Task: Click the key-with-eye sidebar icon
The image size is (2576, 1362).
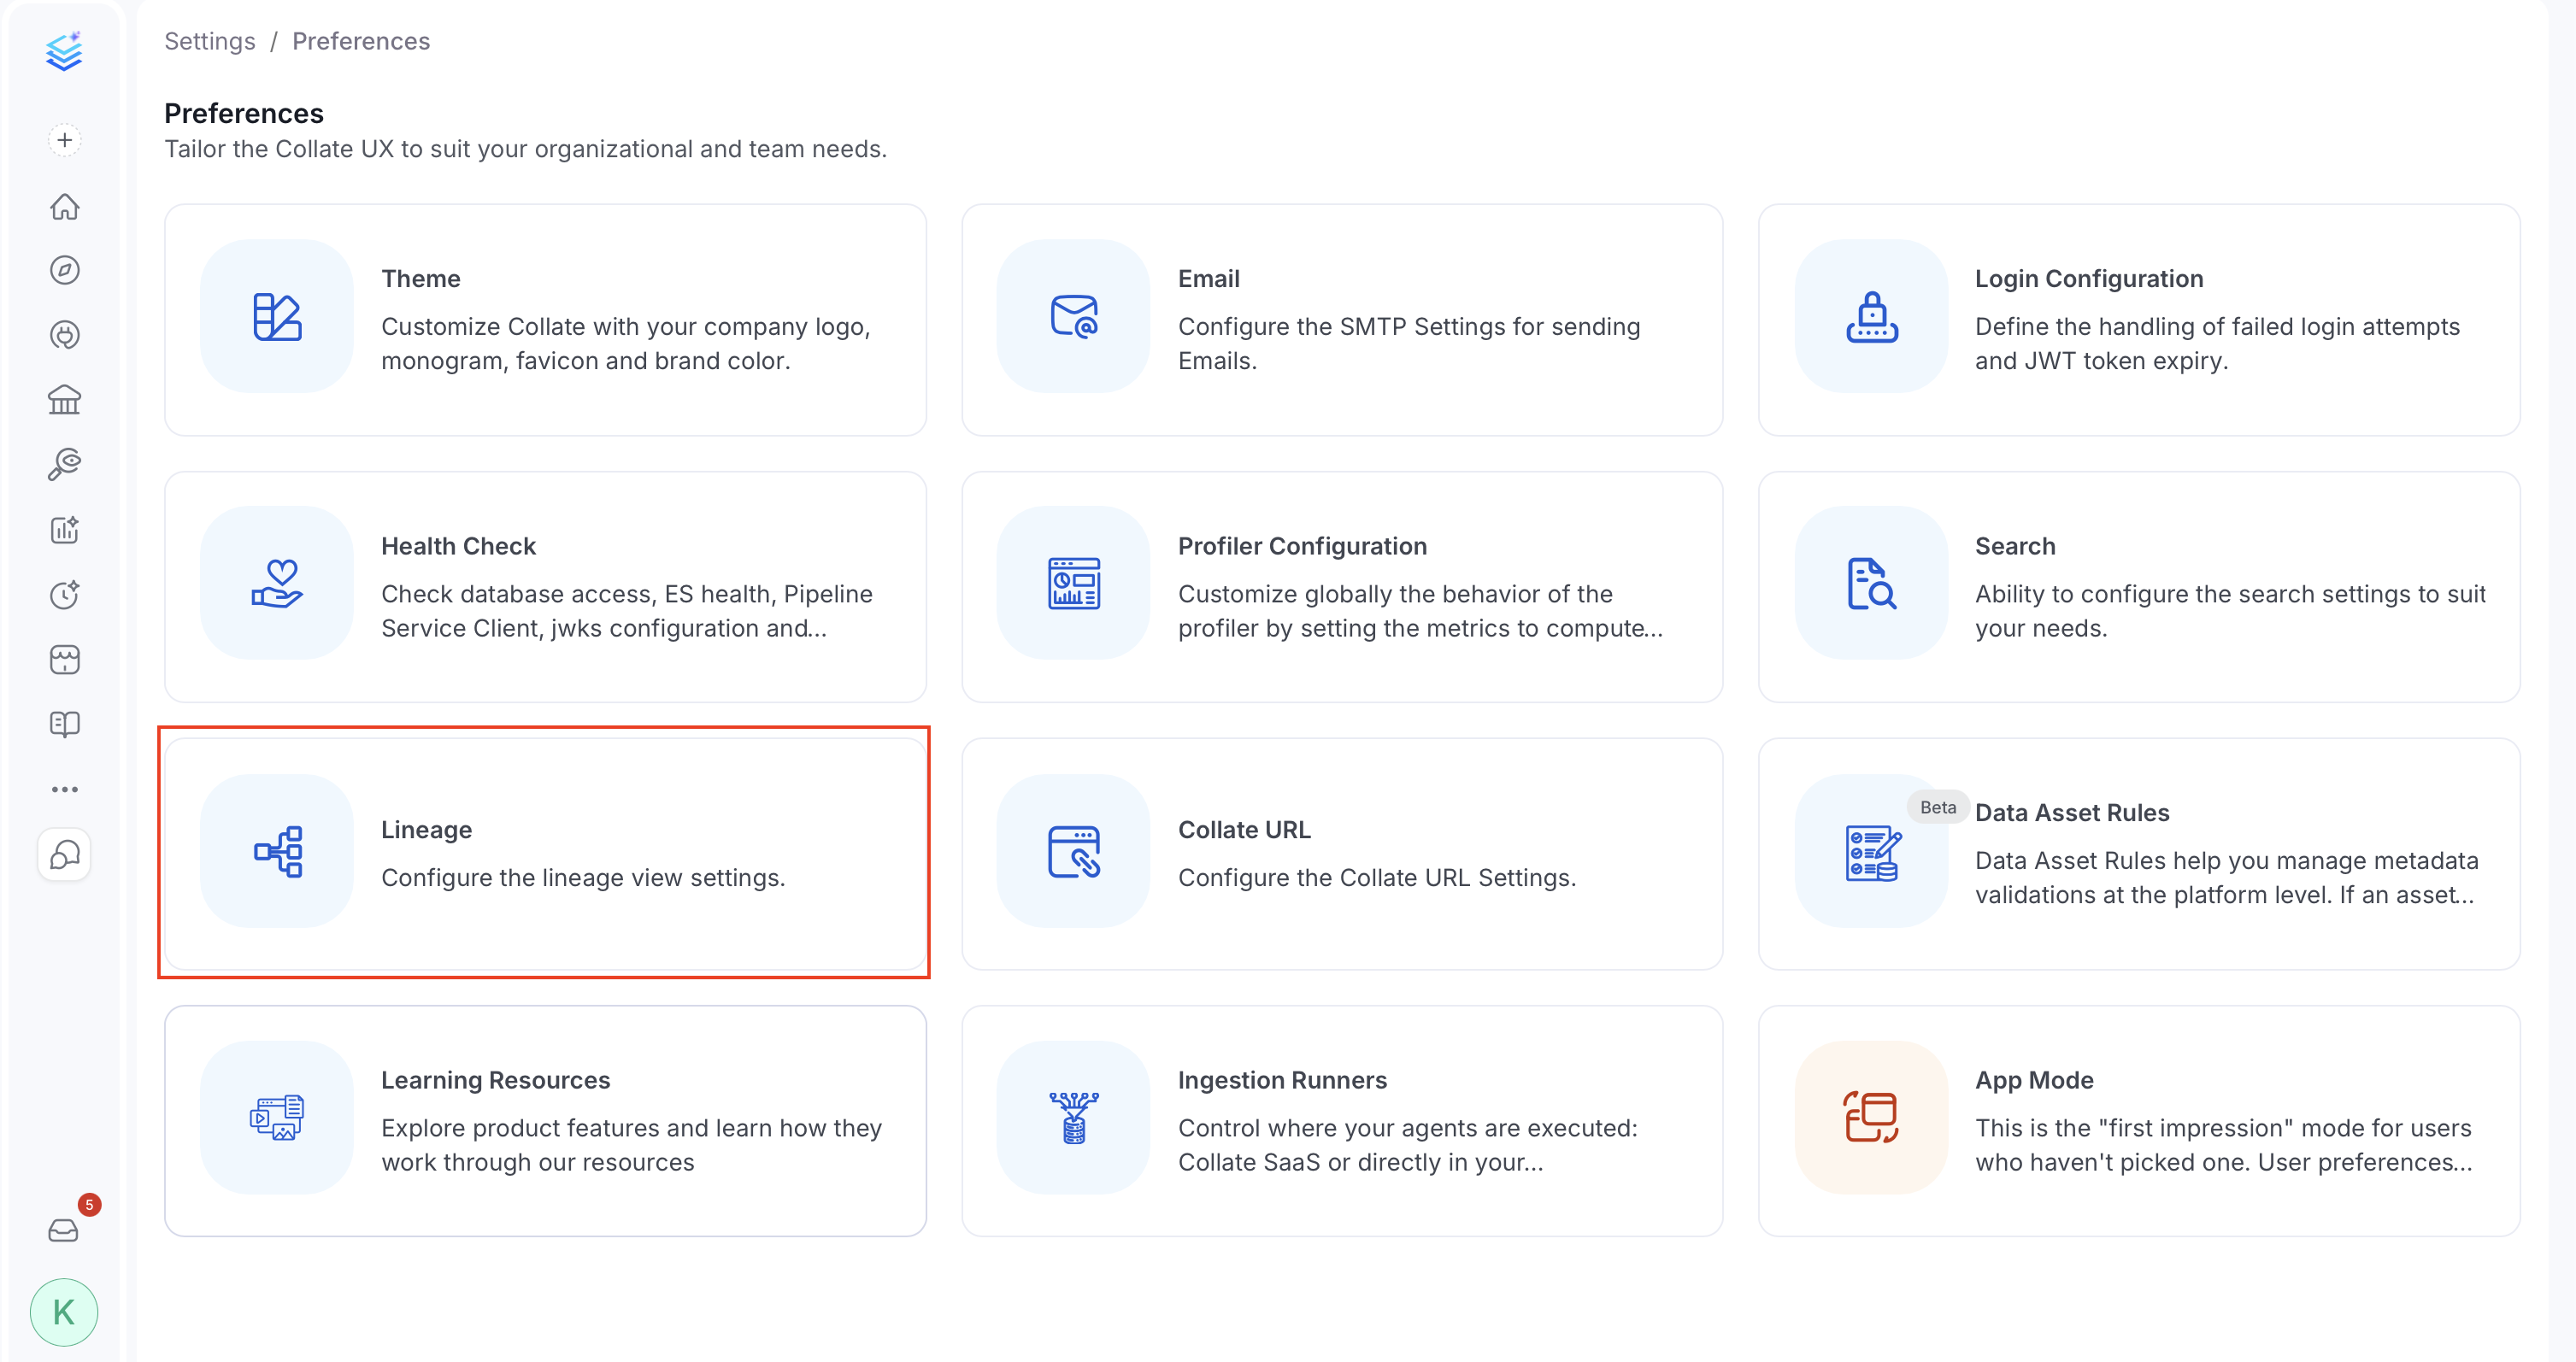Action: [x=65, y=464]
